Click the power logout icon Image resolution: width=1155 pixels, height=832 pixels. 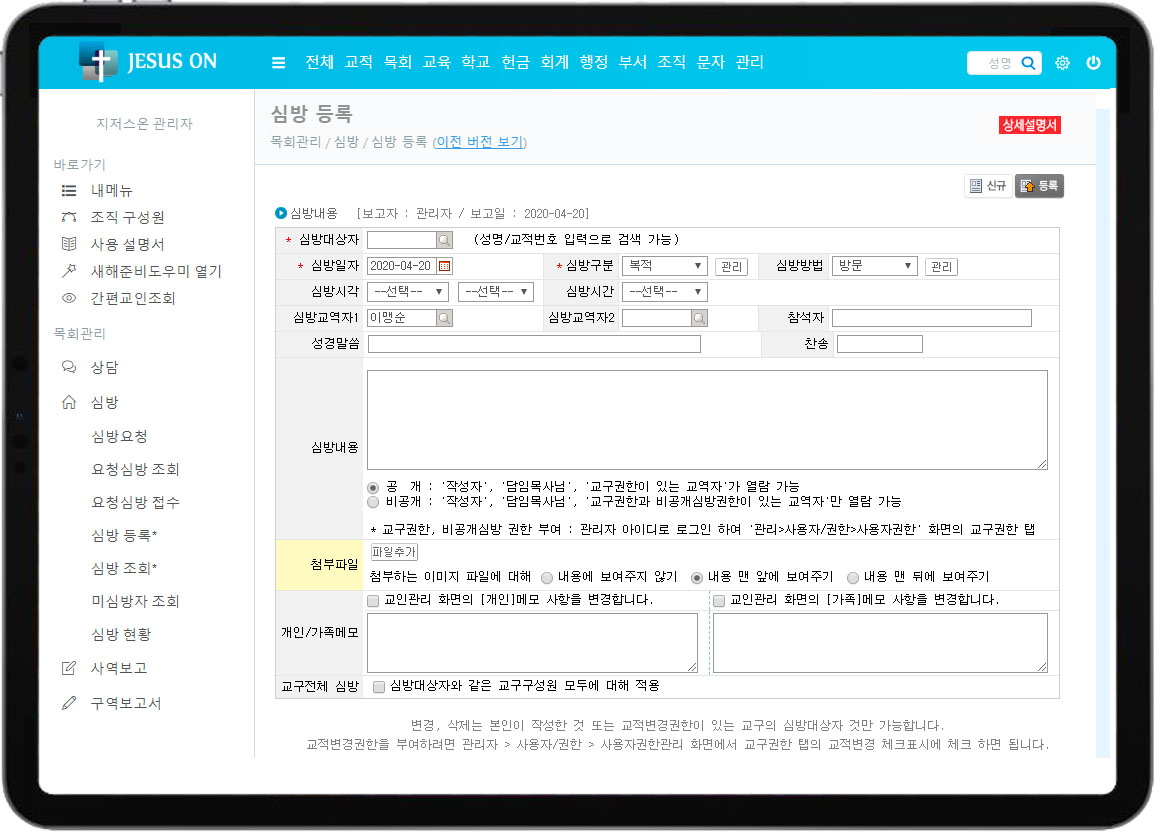pos(1093,63)
